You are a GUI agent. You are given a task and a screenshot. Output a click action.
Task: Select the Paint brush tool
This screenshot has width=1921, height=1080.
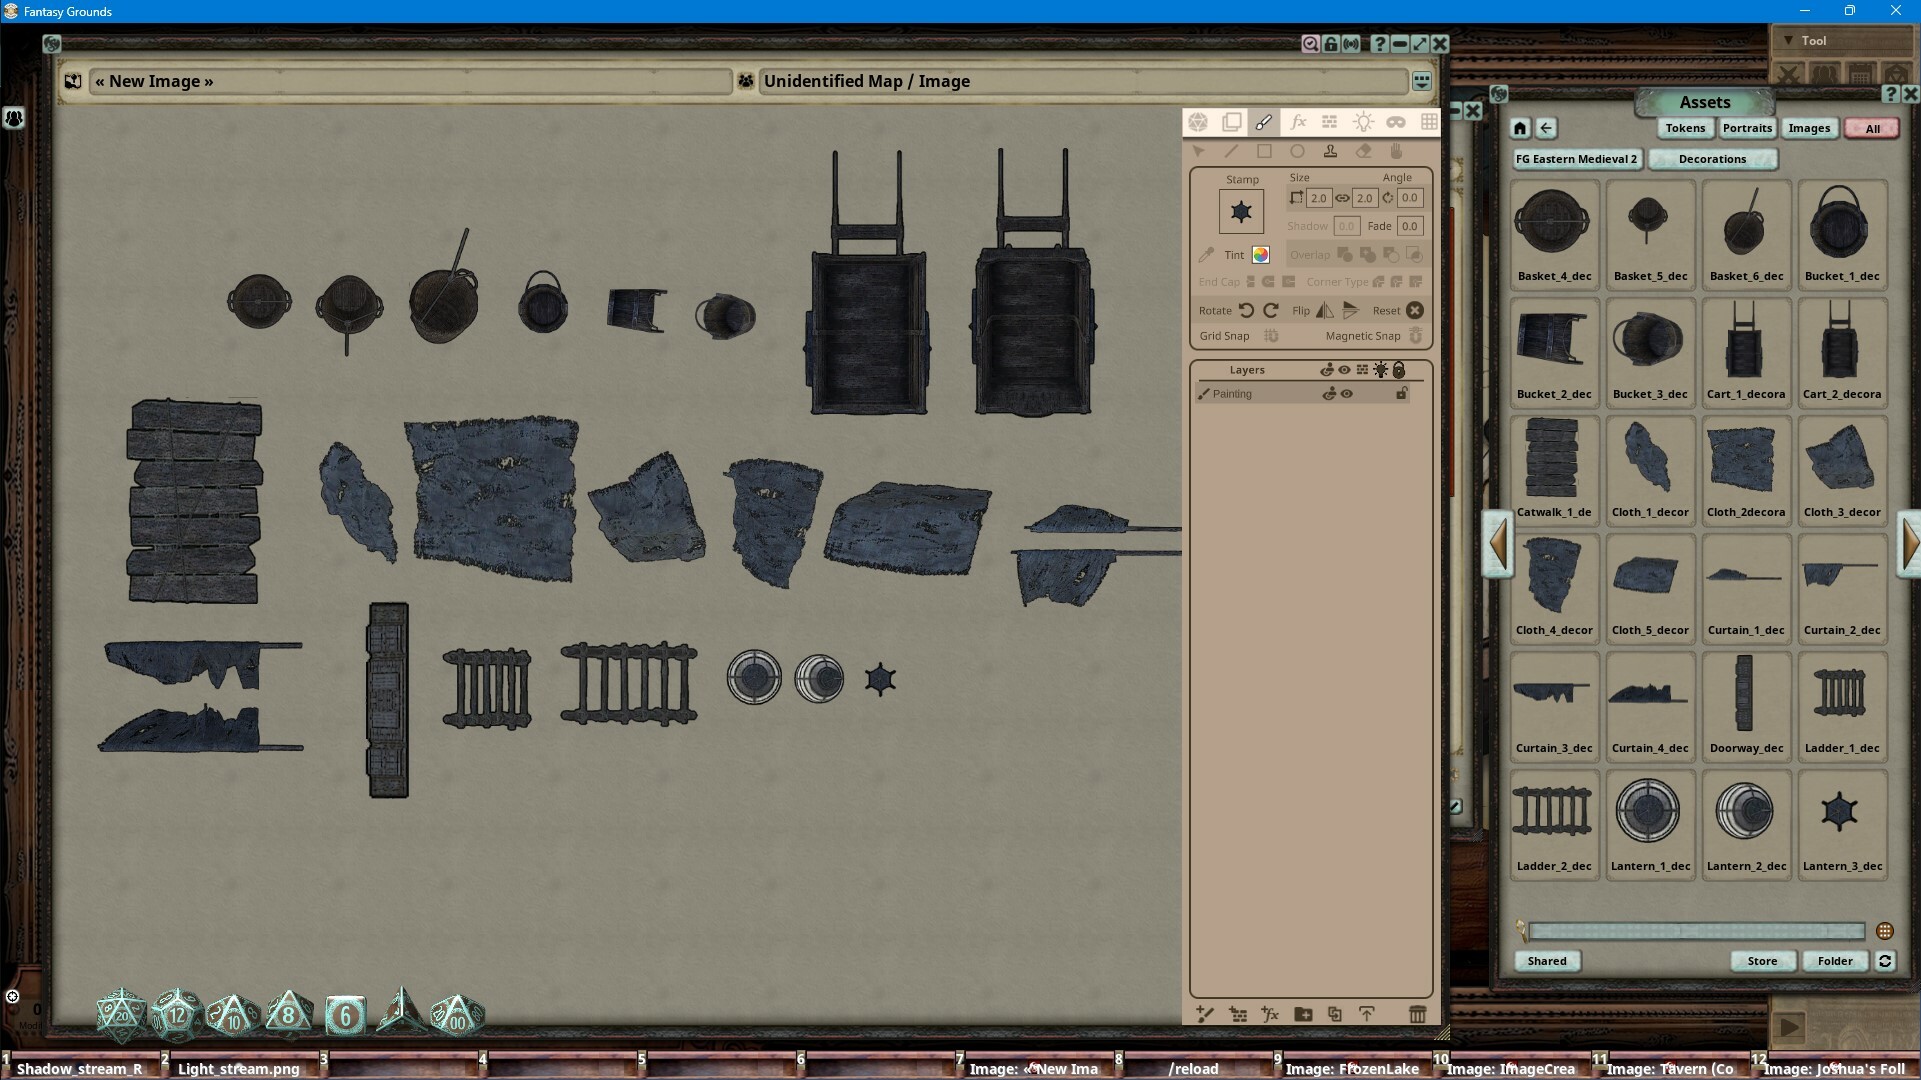(x=1263, y=122)
